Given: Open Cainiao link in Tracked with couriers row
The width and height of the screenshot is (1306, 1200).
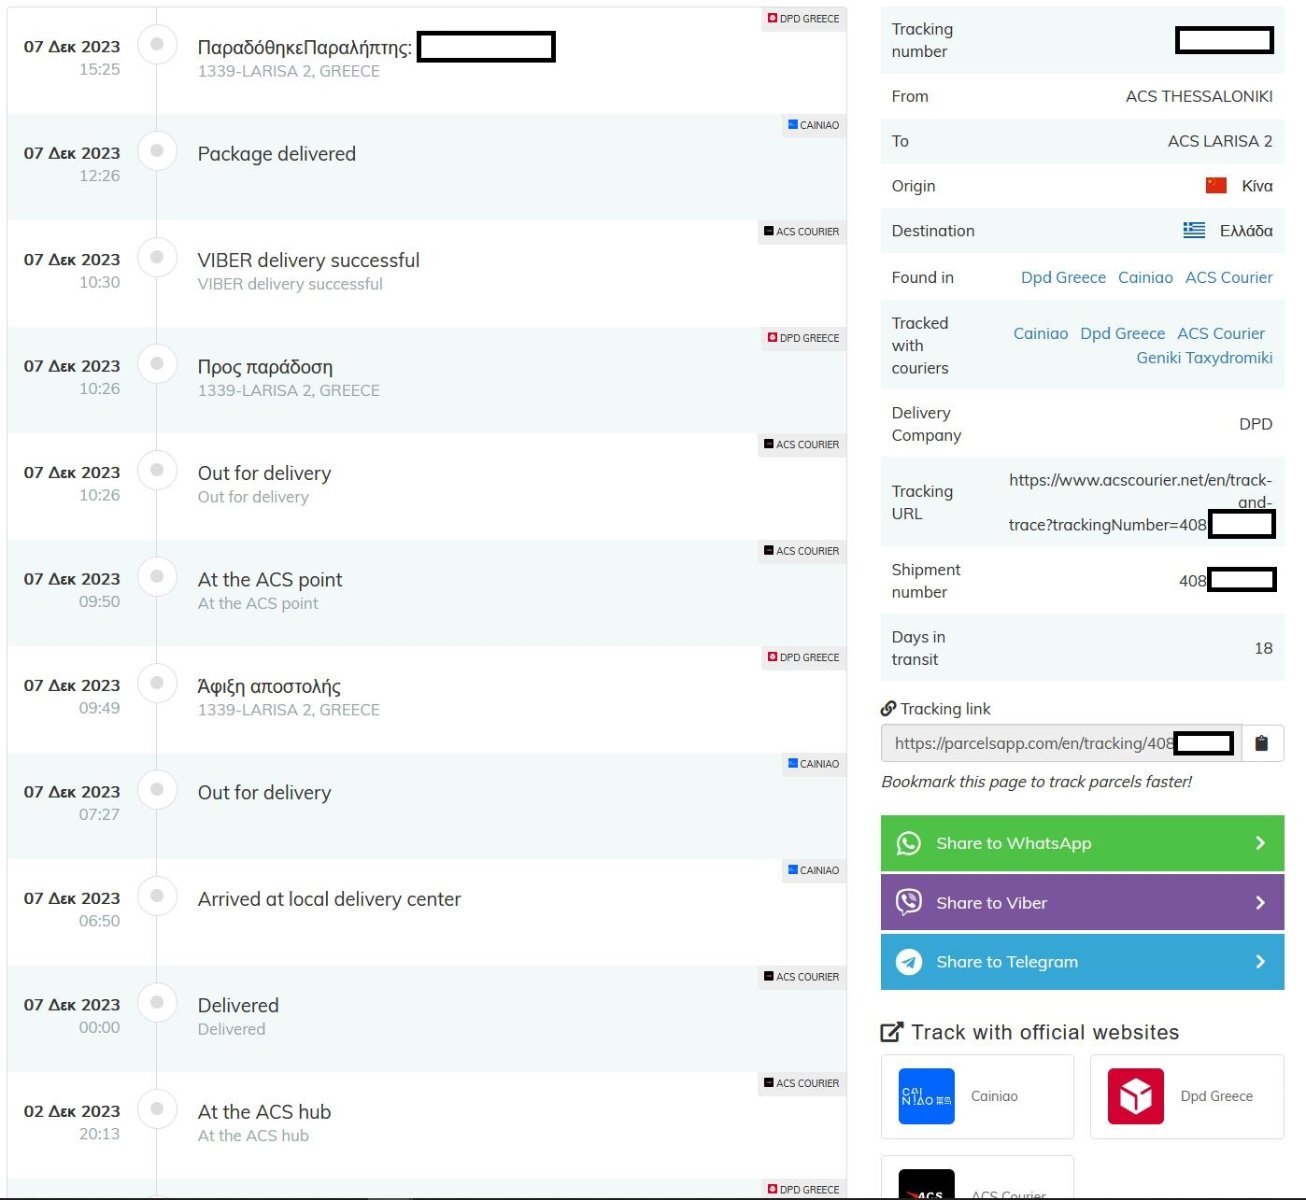Looking at the screenshot, I should click(1040, 333).
